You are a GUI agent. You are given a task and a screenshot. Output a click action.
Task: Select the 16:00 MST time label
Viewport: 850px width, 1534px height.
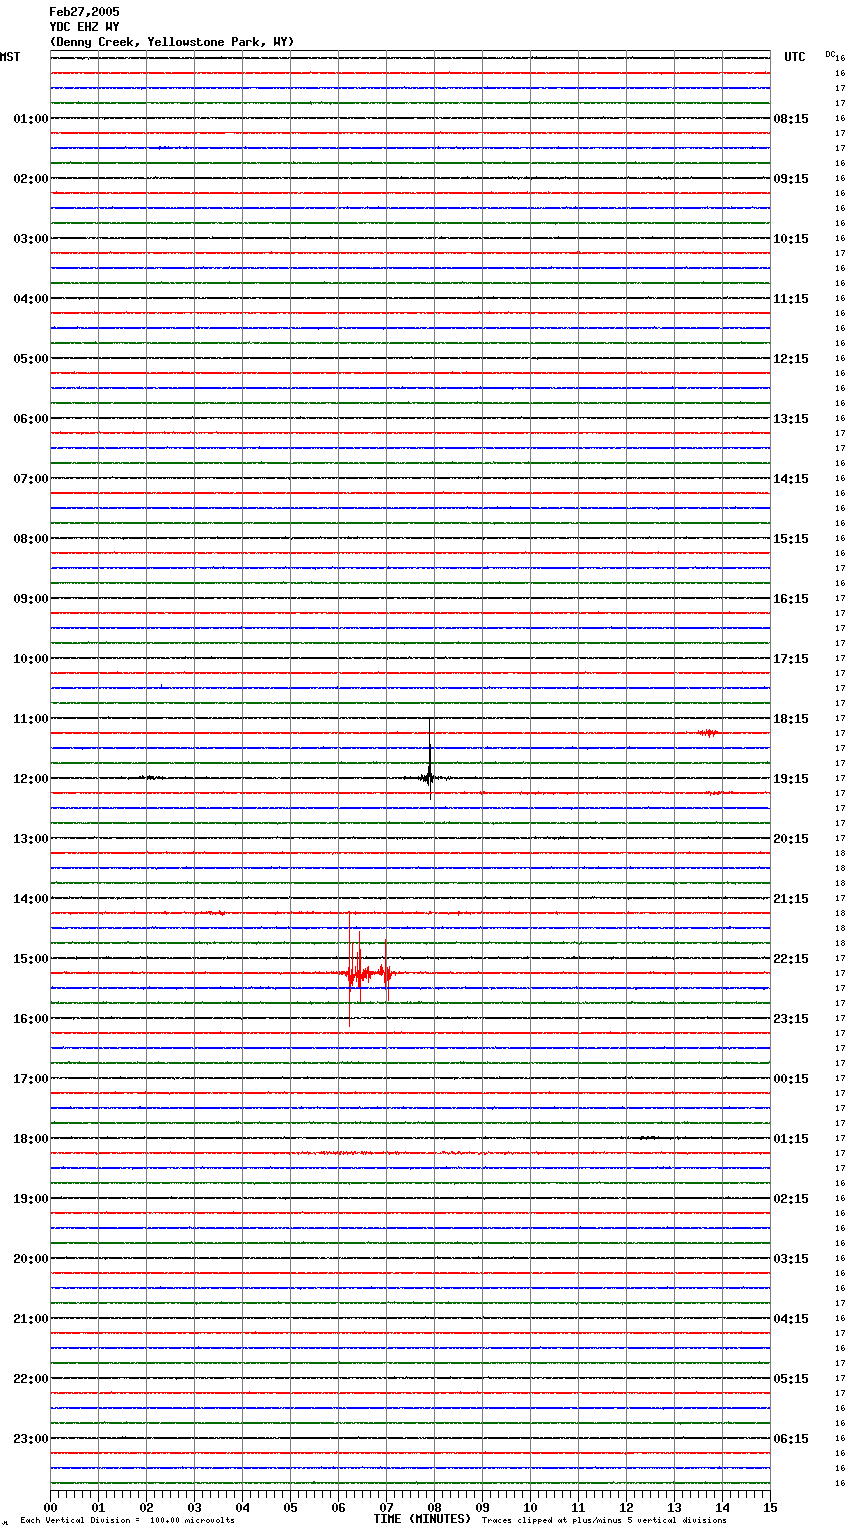pyautogui.click(x=31, y=1019)
